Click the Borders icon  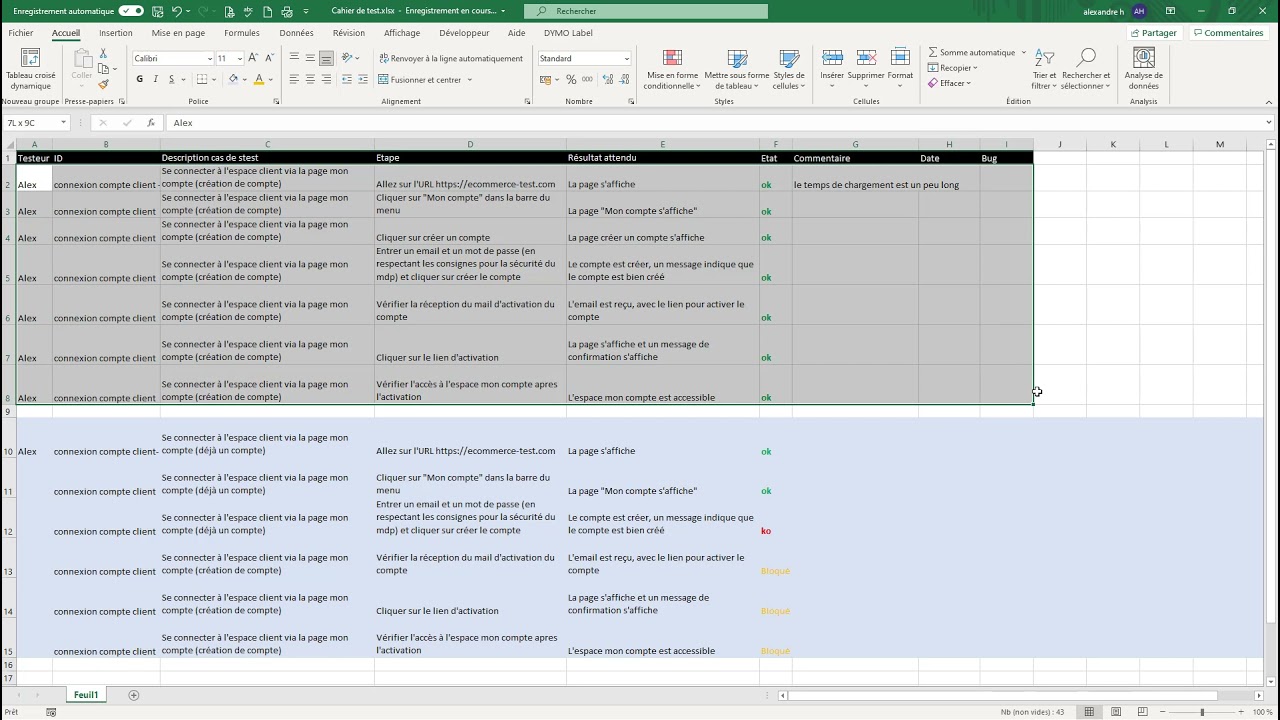[x=202, y=79]
